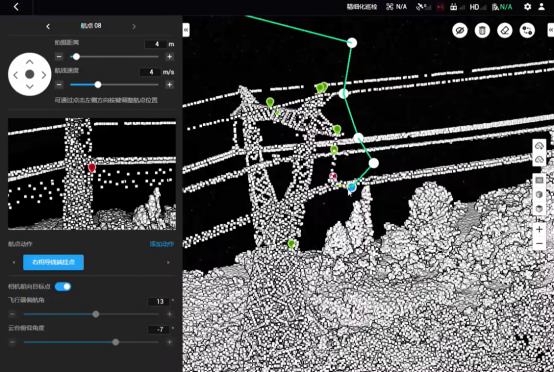Click the upper cloud icon in the right sidebar
Image resolution: width=554 pixels, height=372 pixels.
point(539,146)
